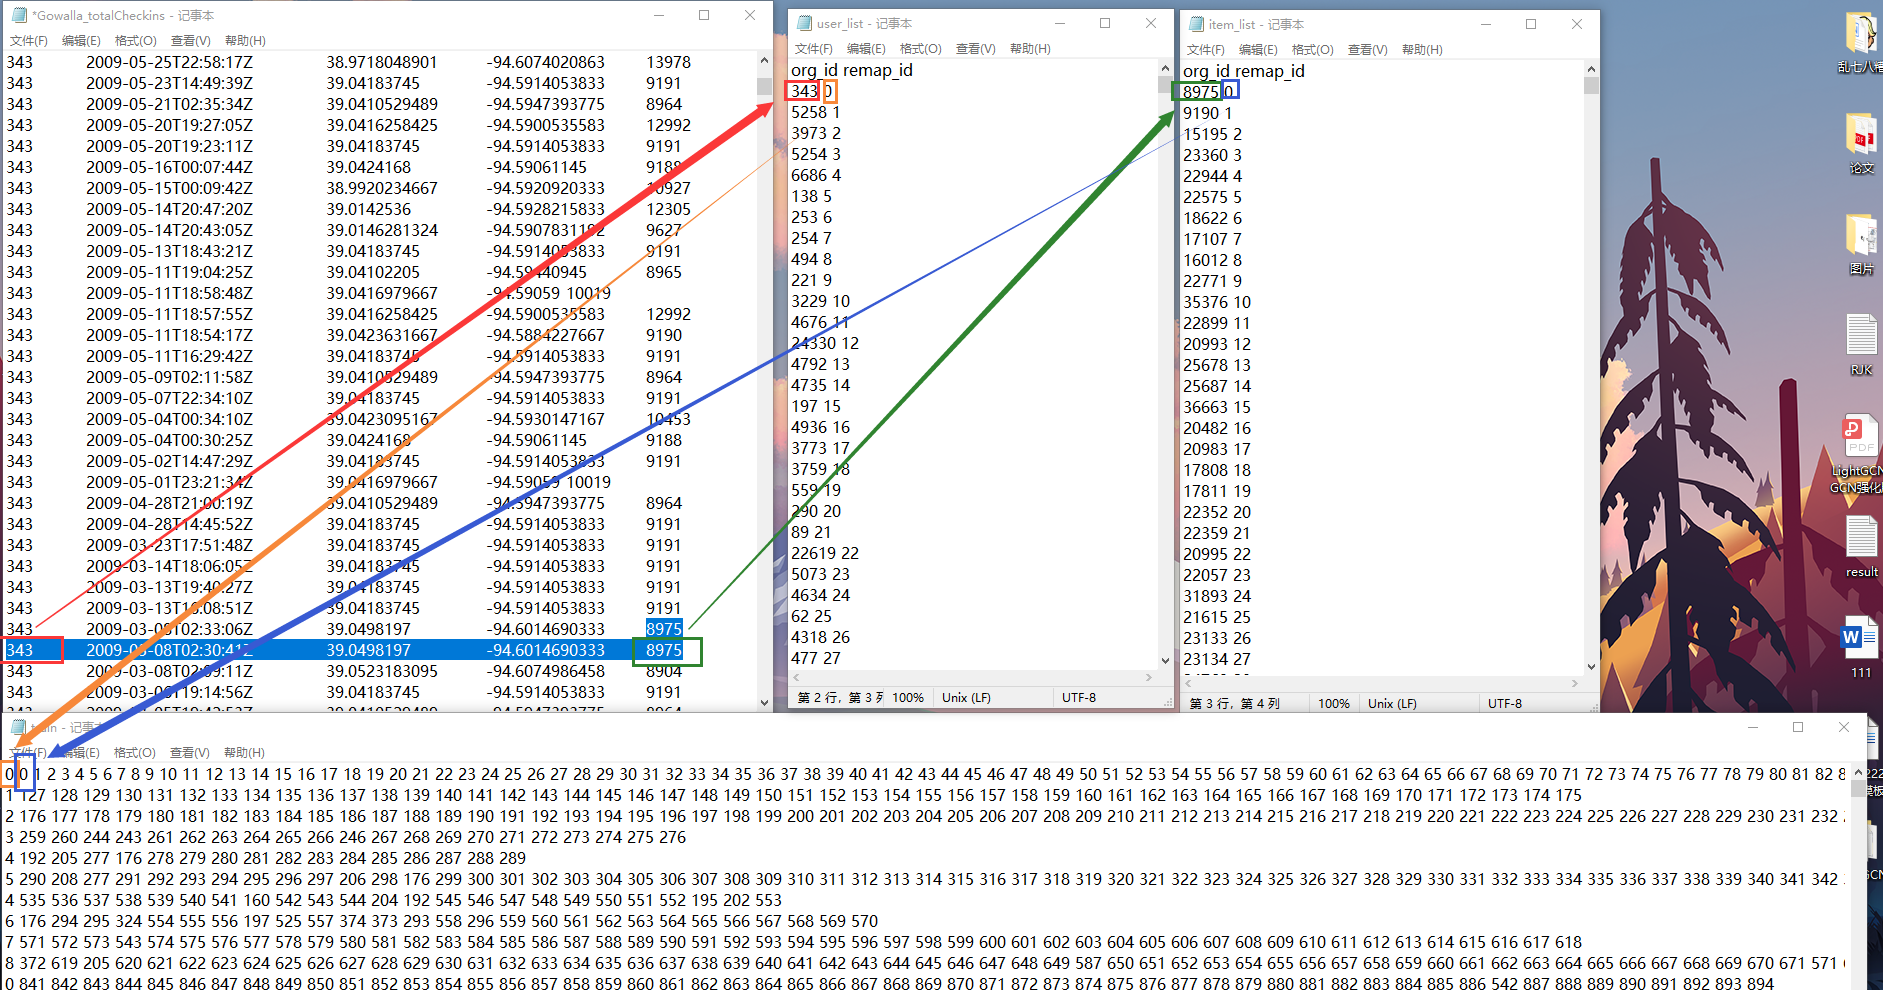This screenshot has width=1883, height=990.
Task: Click scroll-down arrow in user_list window
Action: [x=1165, y=660]
